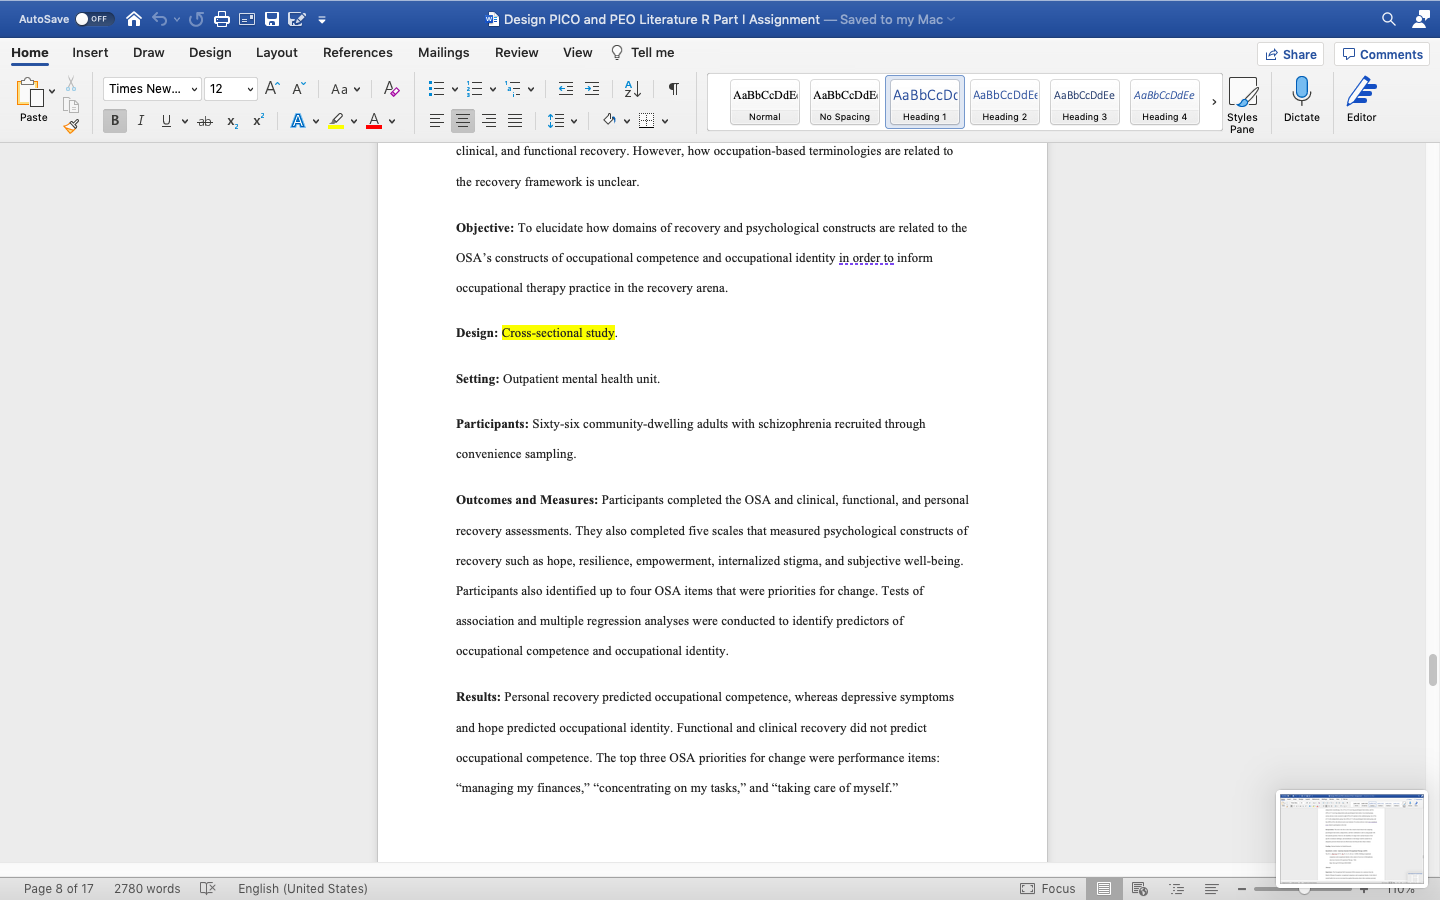Undo the last action
The height and width of the screenshot is (900, 1440).
(x=160, y=19)
